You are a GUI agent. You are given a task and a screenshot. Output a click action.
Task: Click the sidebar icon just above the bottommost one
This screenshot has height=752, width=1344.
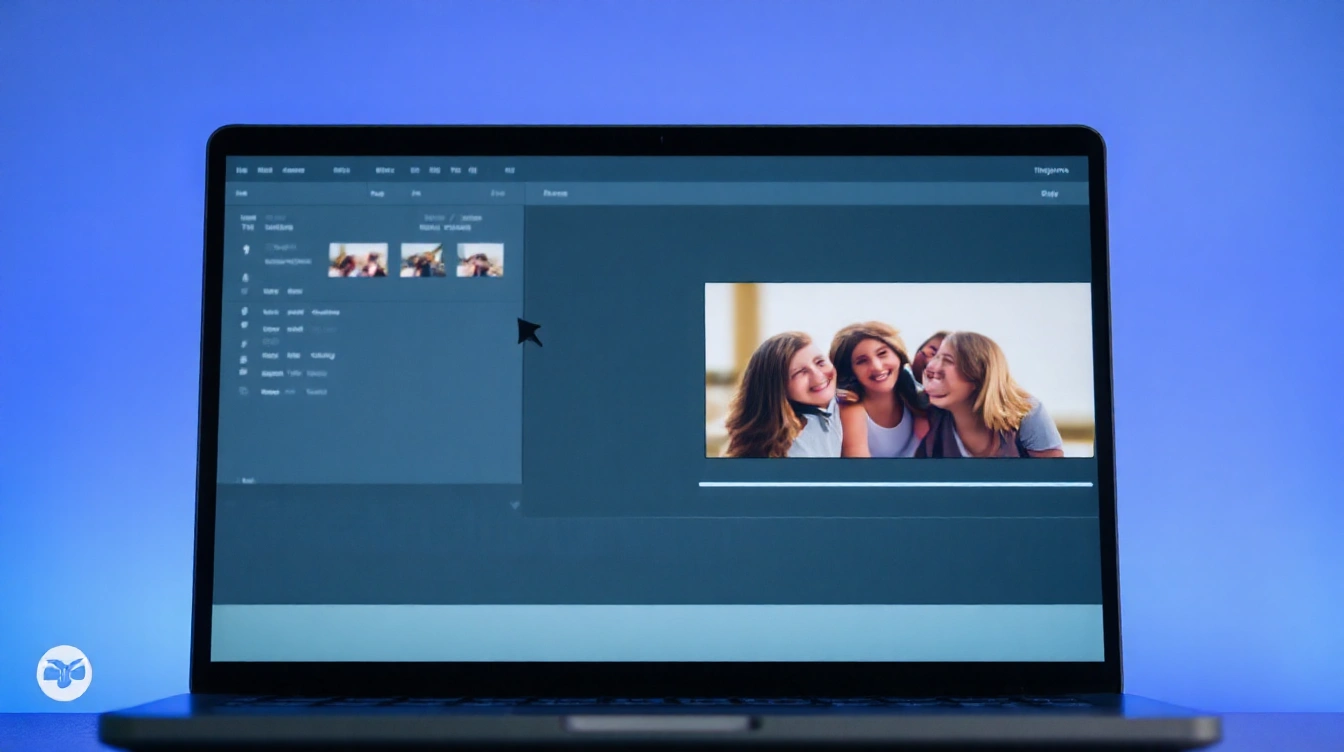pyautogui.click(x=243, y=372)
